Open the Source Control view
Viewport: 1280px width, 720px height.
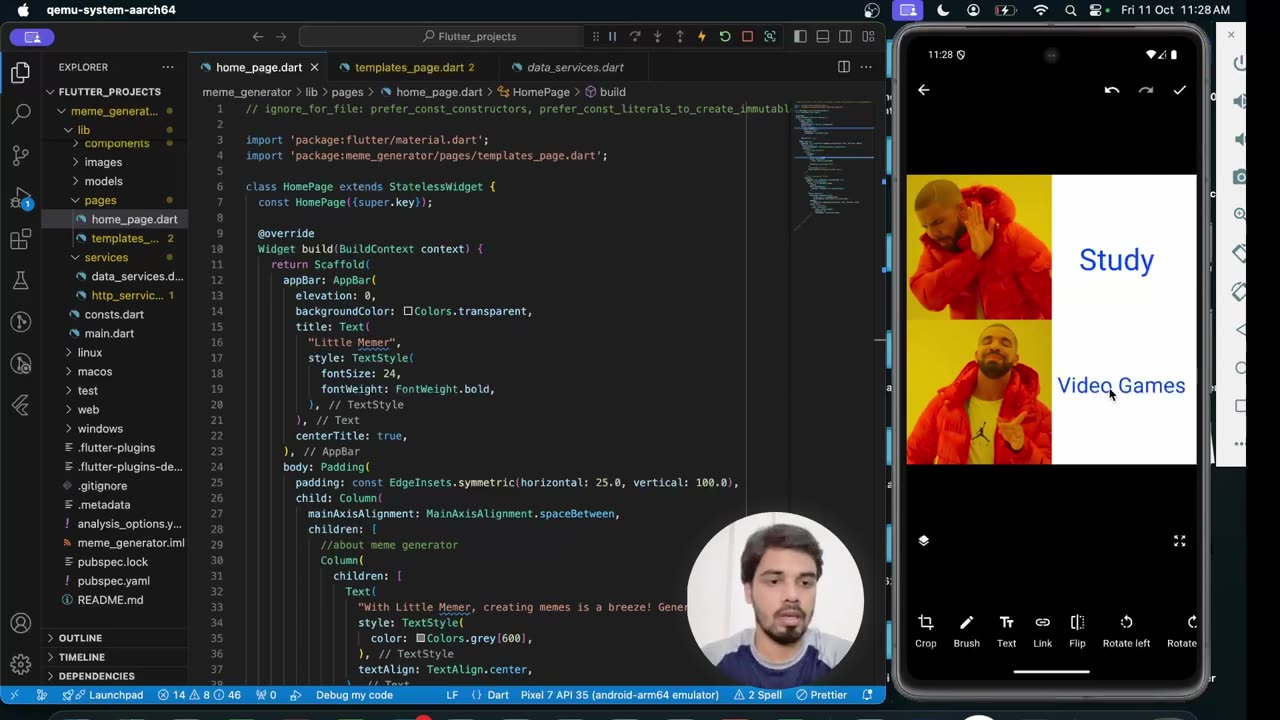[20, 155]
